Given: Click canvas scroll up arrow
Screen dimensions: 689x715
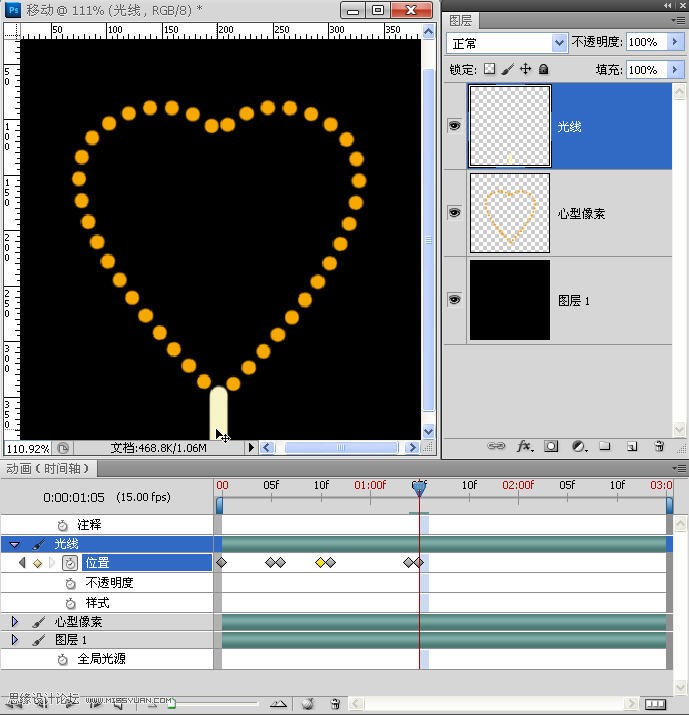Looking at the screenshot, I should [x=428, y=31].
